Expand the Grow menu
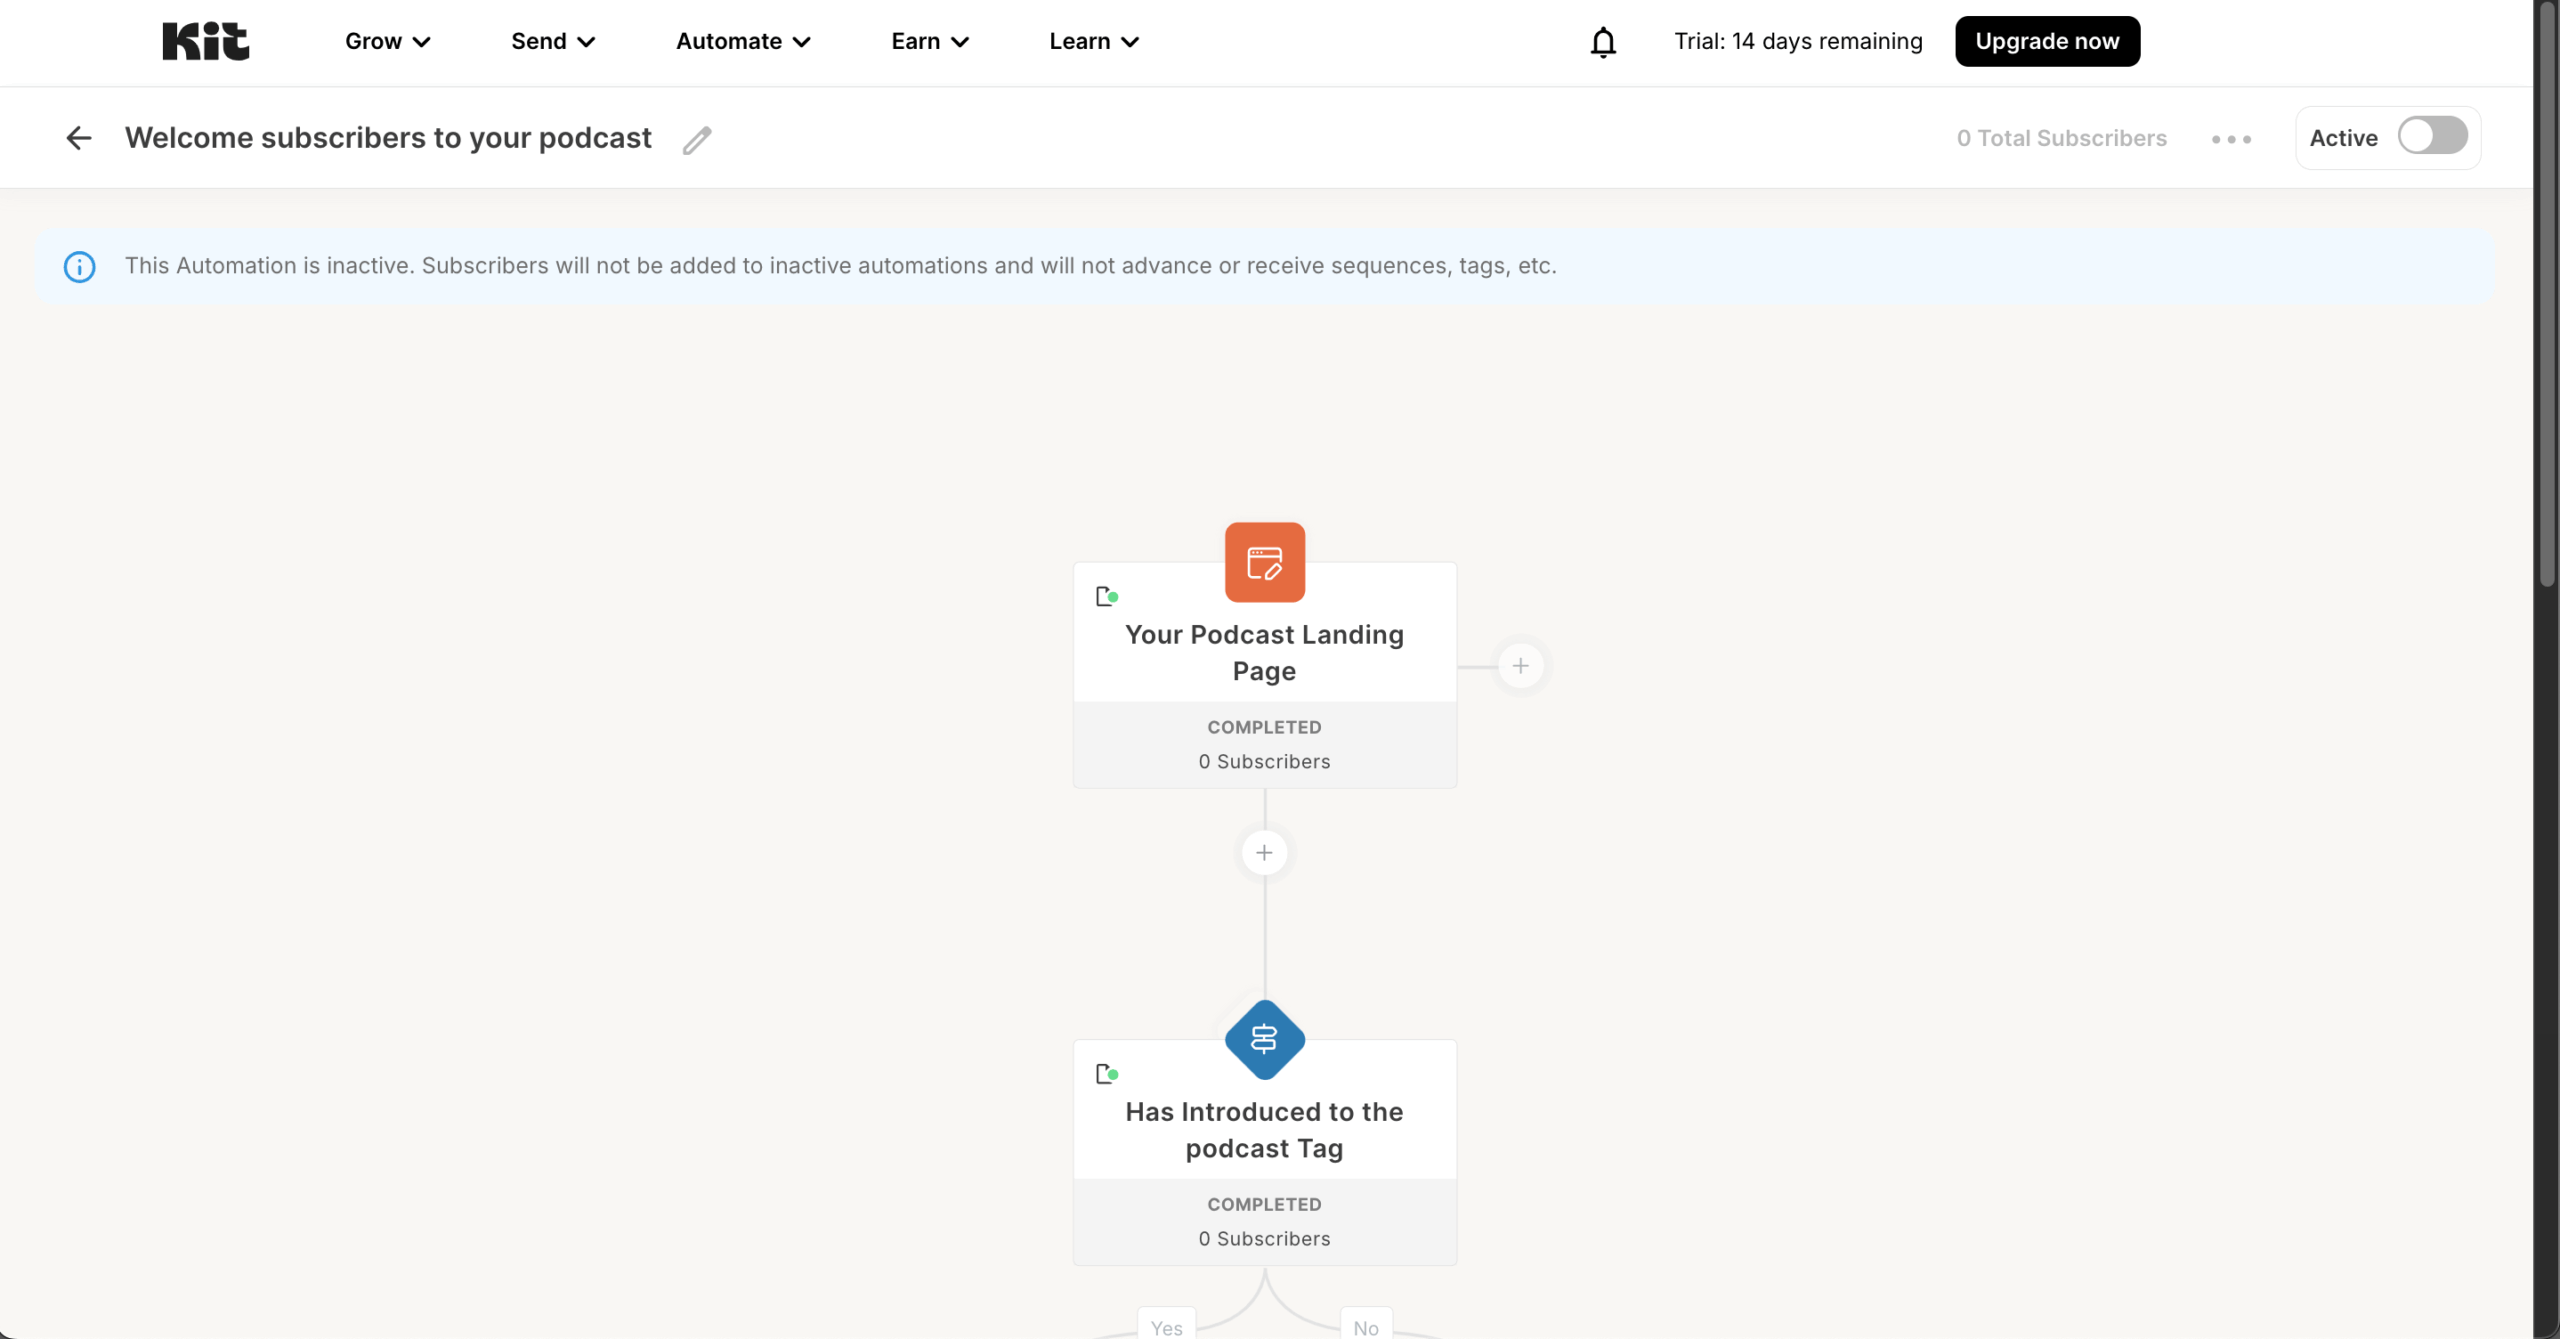Image resolution: width=2560 pixels, height=1339 pixels. (388, 41)
